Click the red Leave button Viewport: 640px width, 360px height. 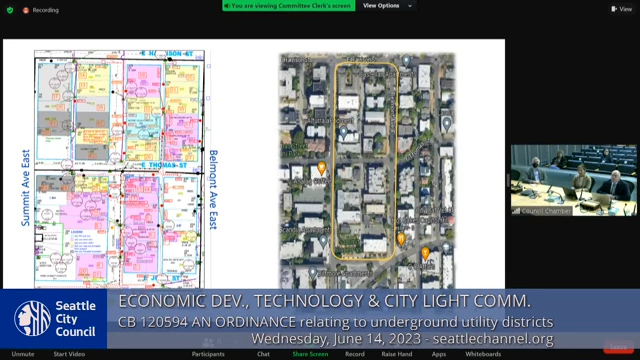(618, 347)
